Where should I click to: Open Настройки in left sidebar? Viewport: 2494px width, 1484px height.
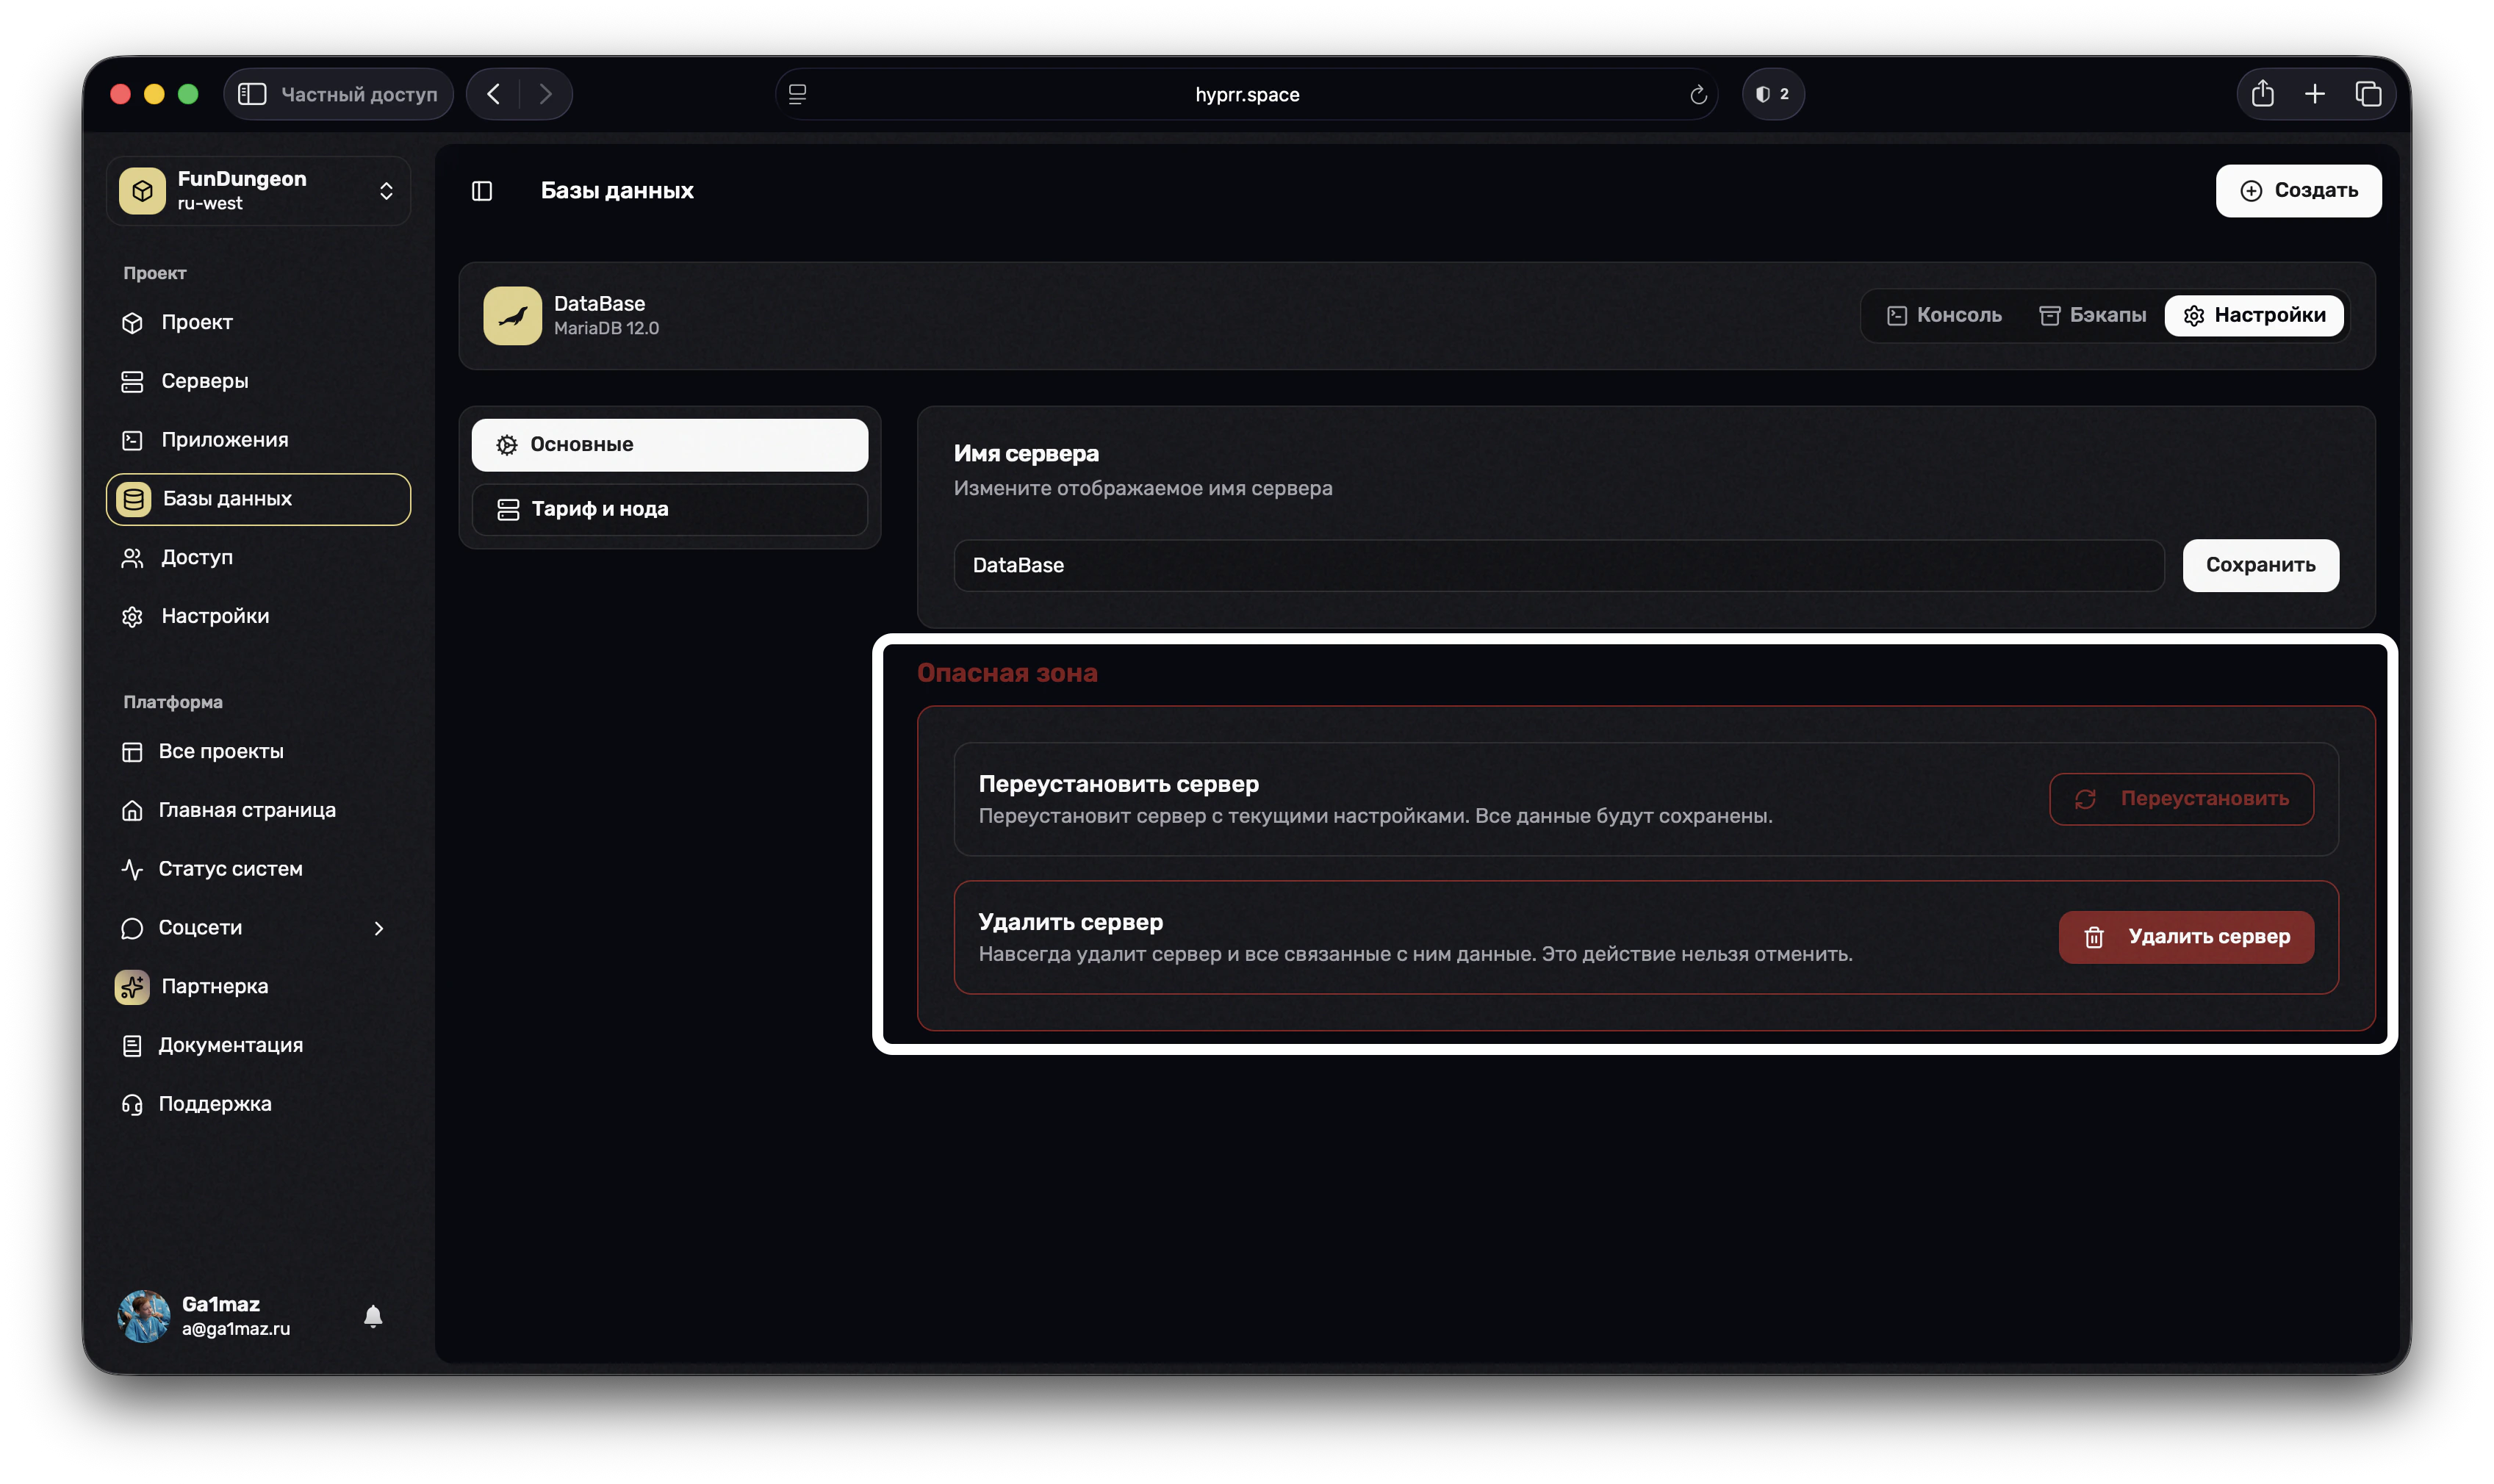click(258, 616)
